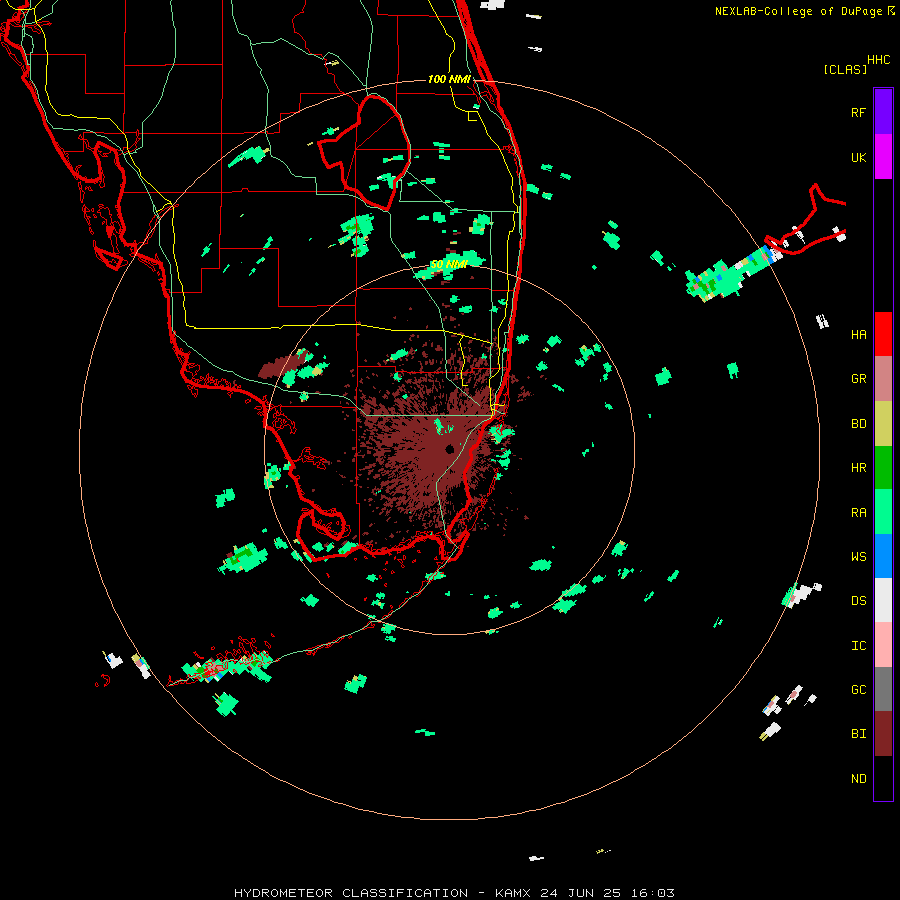The width and height of the screenshot is (900, 900).
Task: Click the red HA color swatch
Action: (883, 334)
